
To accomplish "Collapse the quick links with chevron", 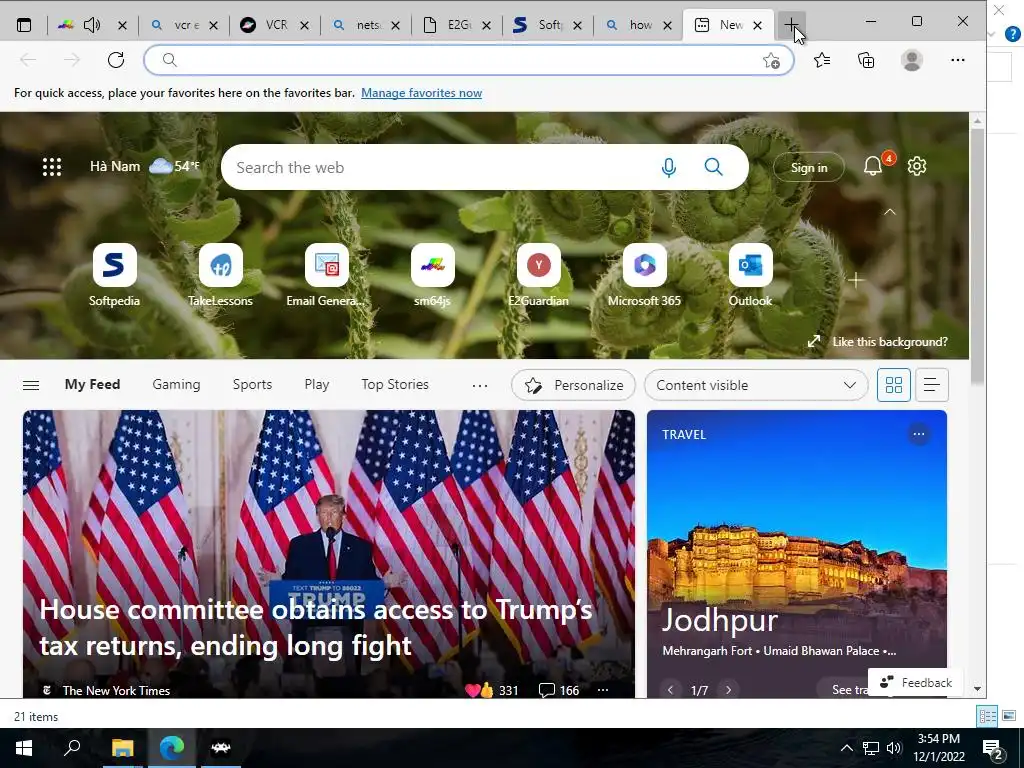I will (889, 212).
